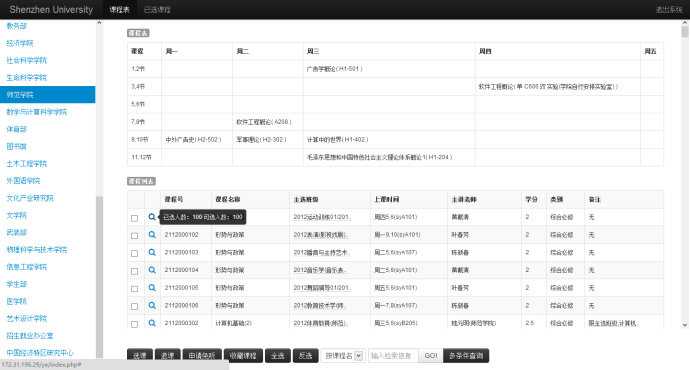Tick checkbox for course 2112000302
This screenshot has width=690, height=370.
[134, 324]
